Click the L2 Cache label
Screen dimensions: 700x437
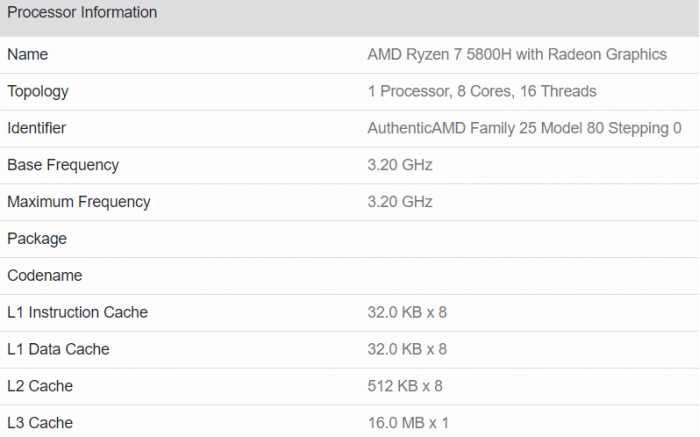pyautogui.click(x=40, y=386)
